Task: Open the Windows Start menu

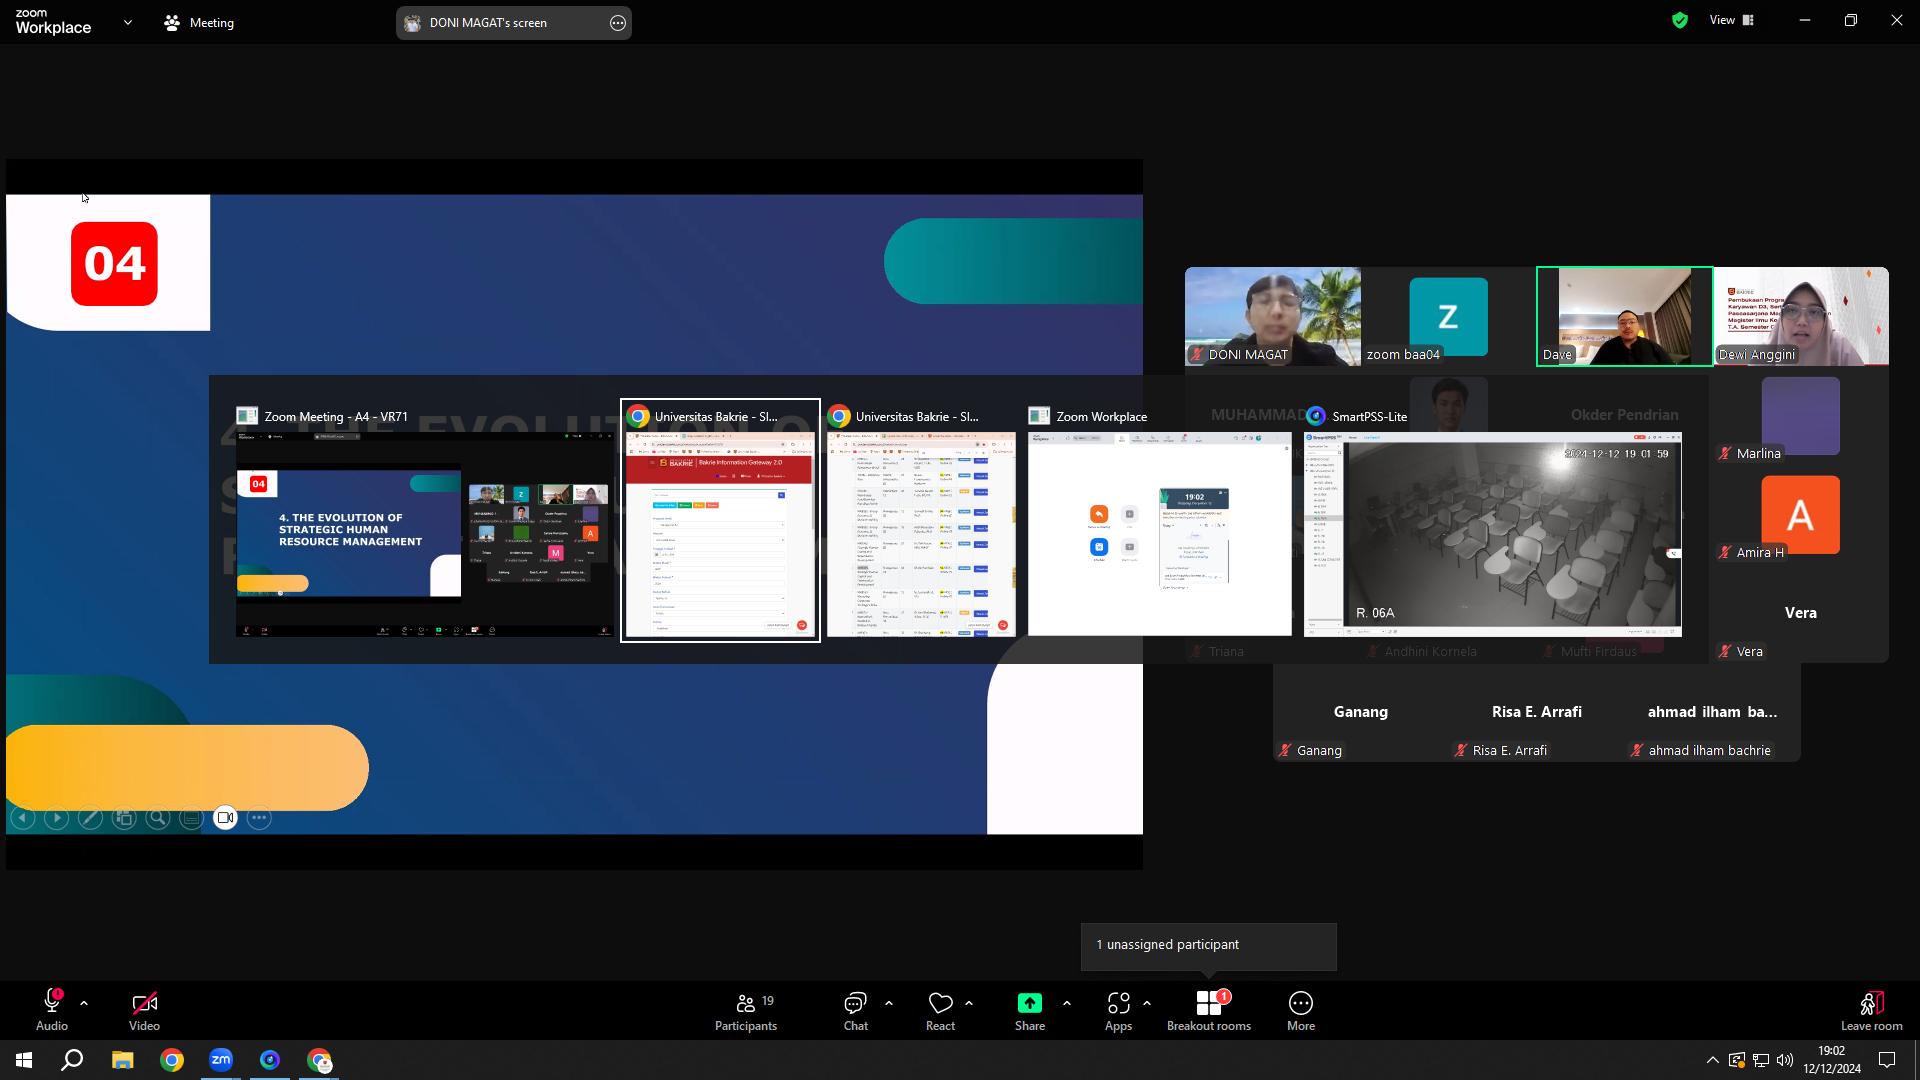Action: (x=24, y=1060)
